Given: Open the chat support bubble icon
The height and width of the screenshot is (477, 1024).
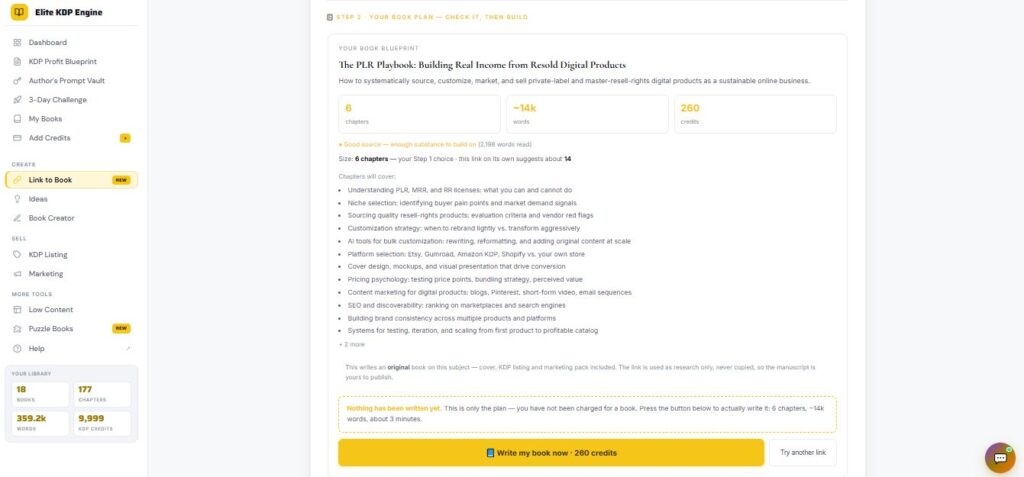Looking at the screenshot, I should (x=1000, y=457).
